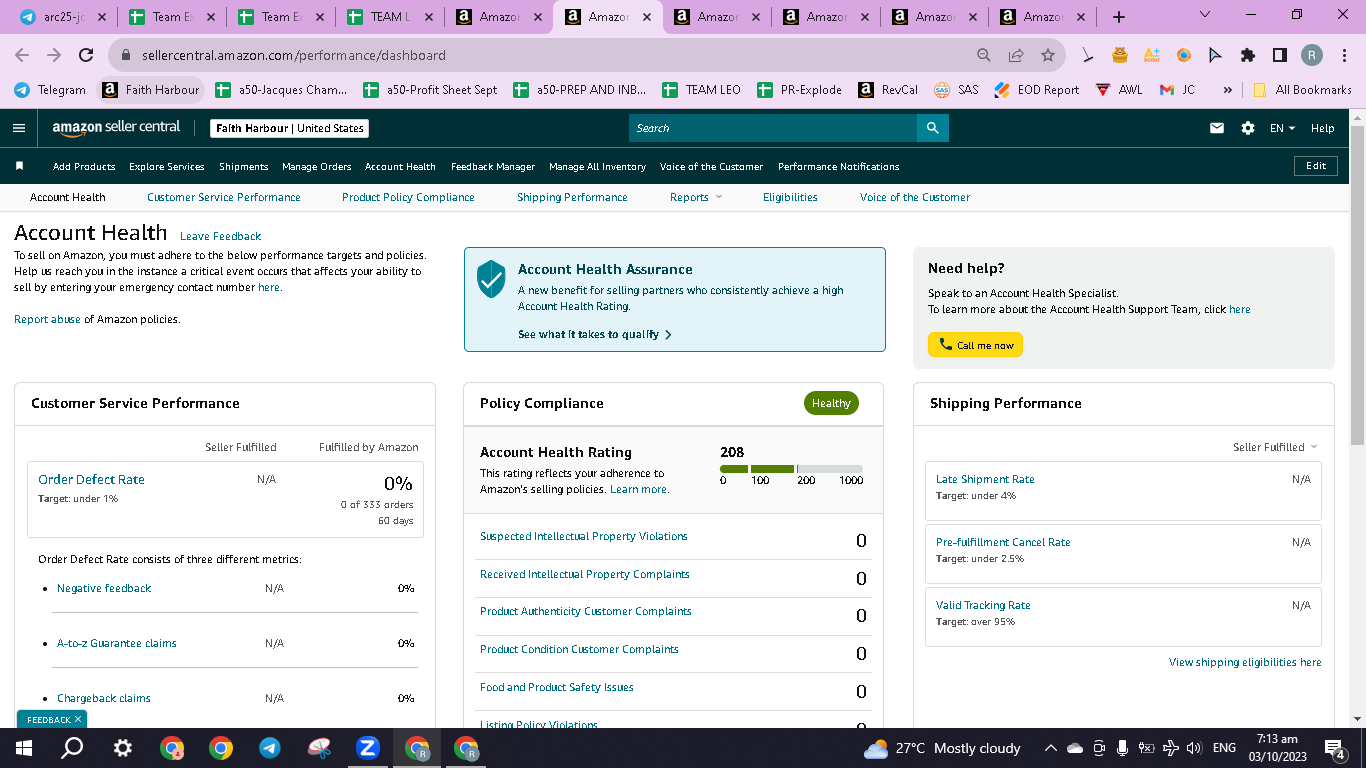
Task: Select the Eligibilities tab
Action: click(790, 197)
